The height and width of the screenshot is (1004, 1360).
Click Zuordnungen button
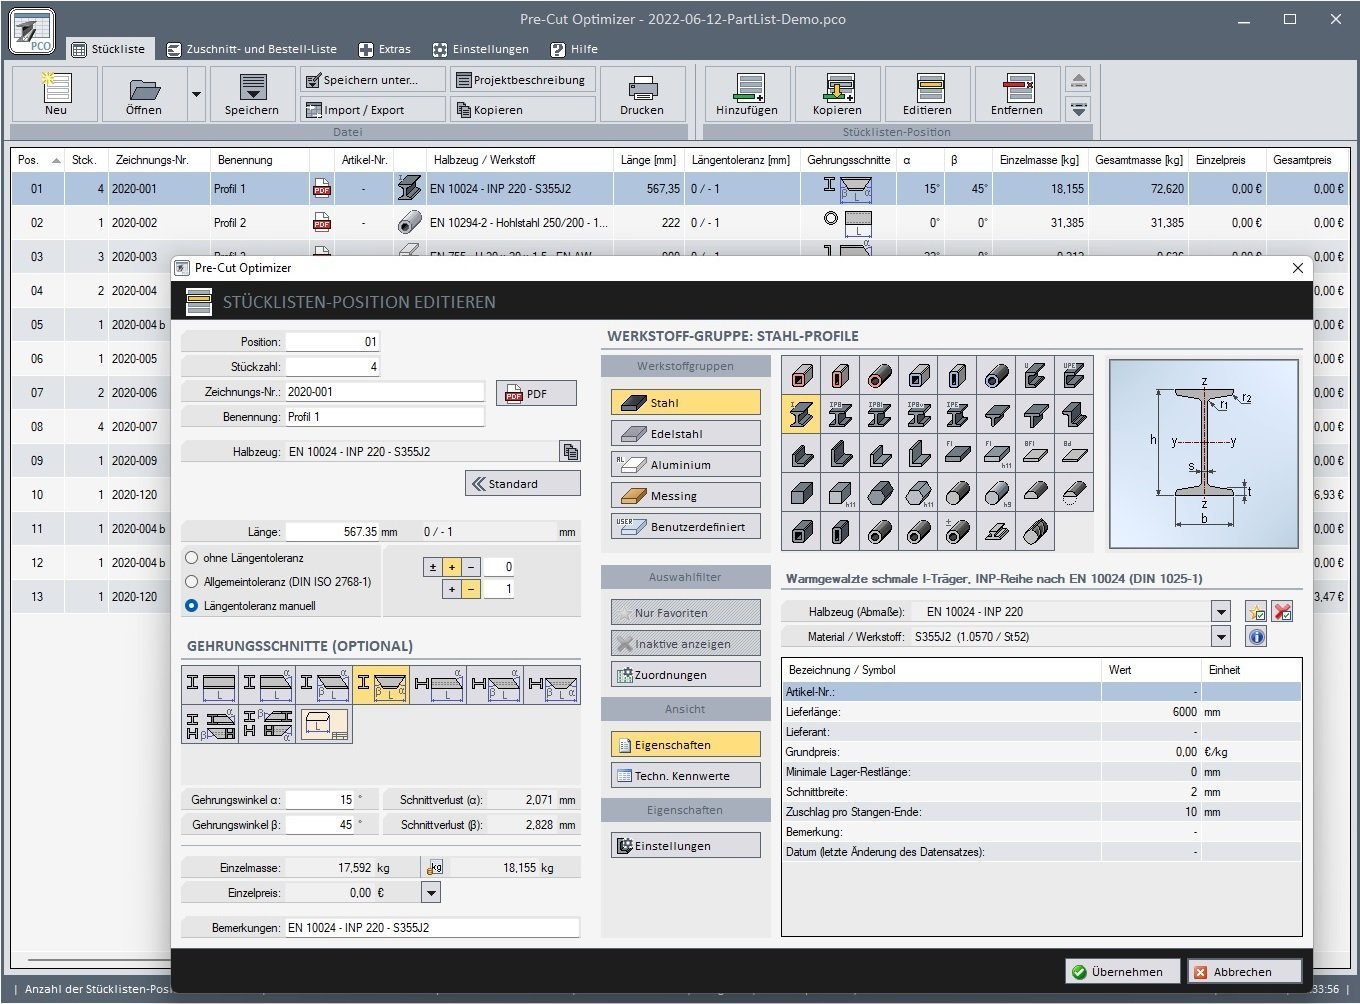coord(686,675)
